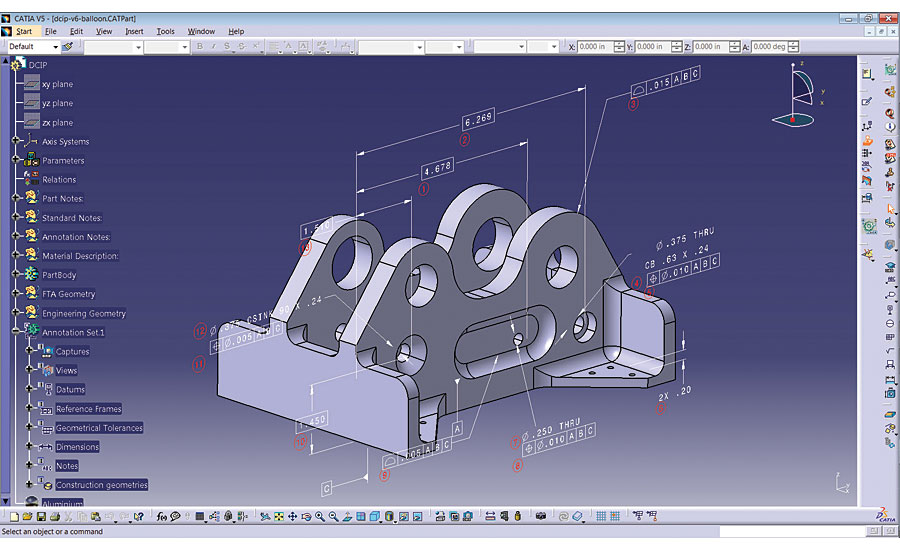Expand the Parameters tree node
The image size is (900, 550).
click(x=16, y=159)
